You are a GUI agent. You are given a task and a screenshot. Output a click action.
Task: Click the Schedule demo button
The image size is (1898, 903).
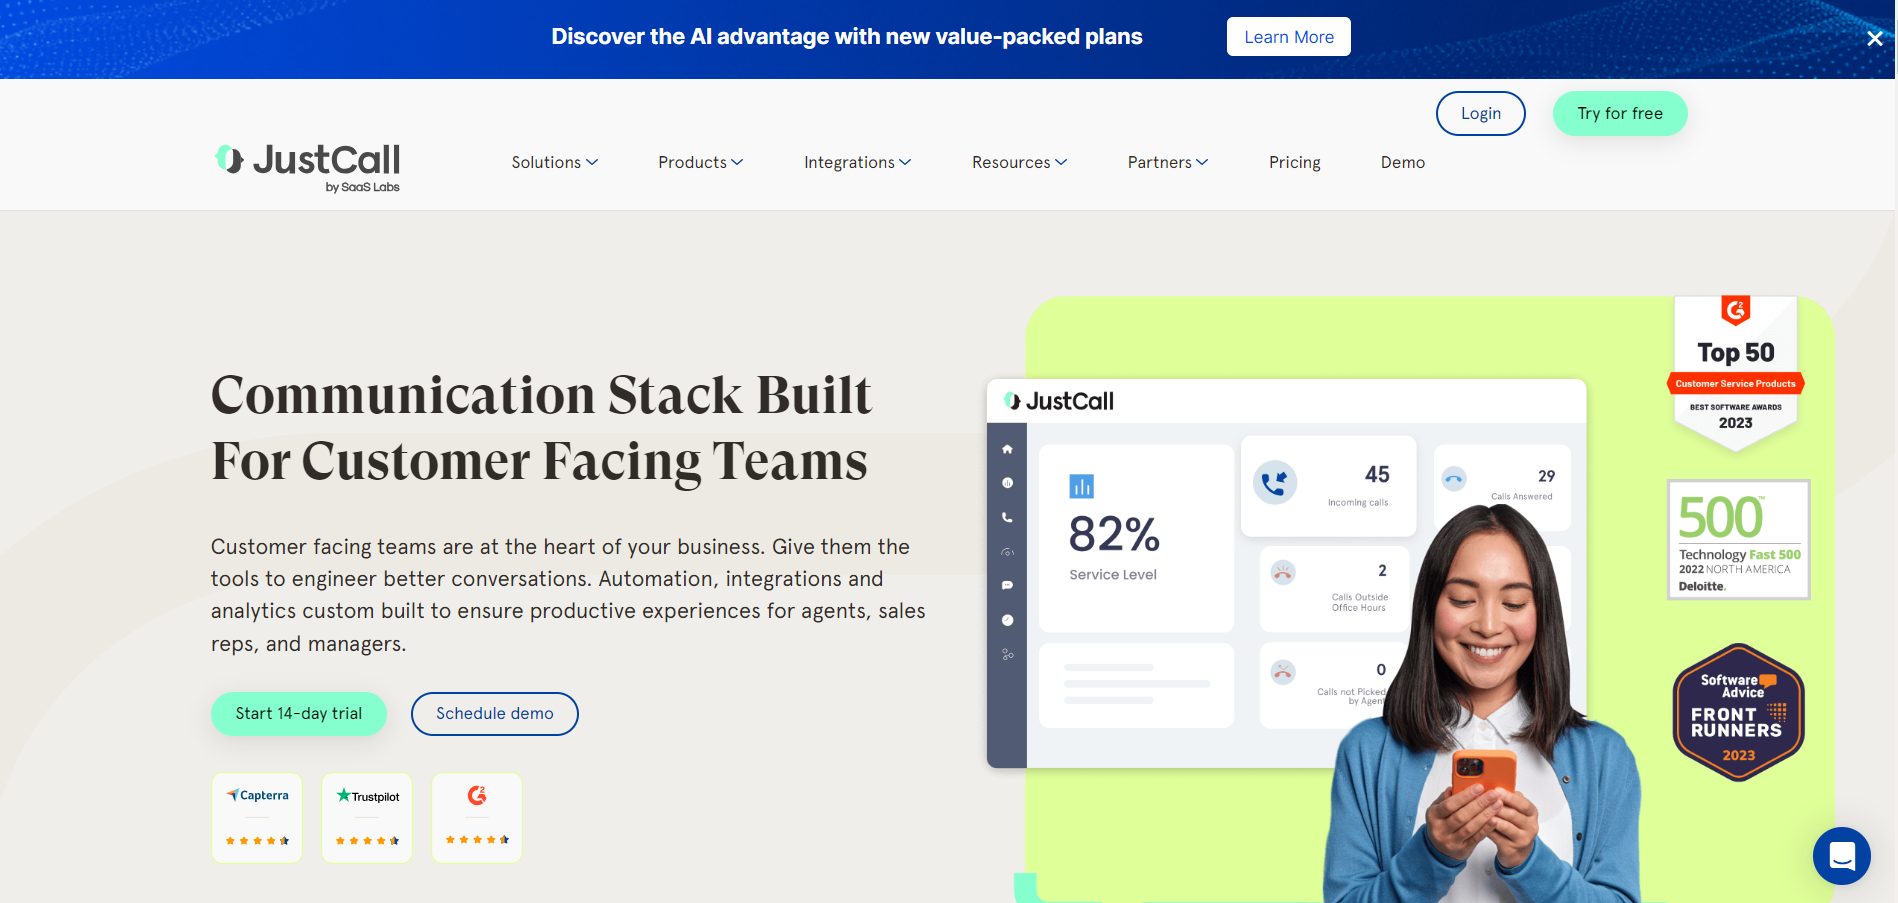pyautogui.click(x=494, y=713)
